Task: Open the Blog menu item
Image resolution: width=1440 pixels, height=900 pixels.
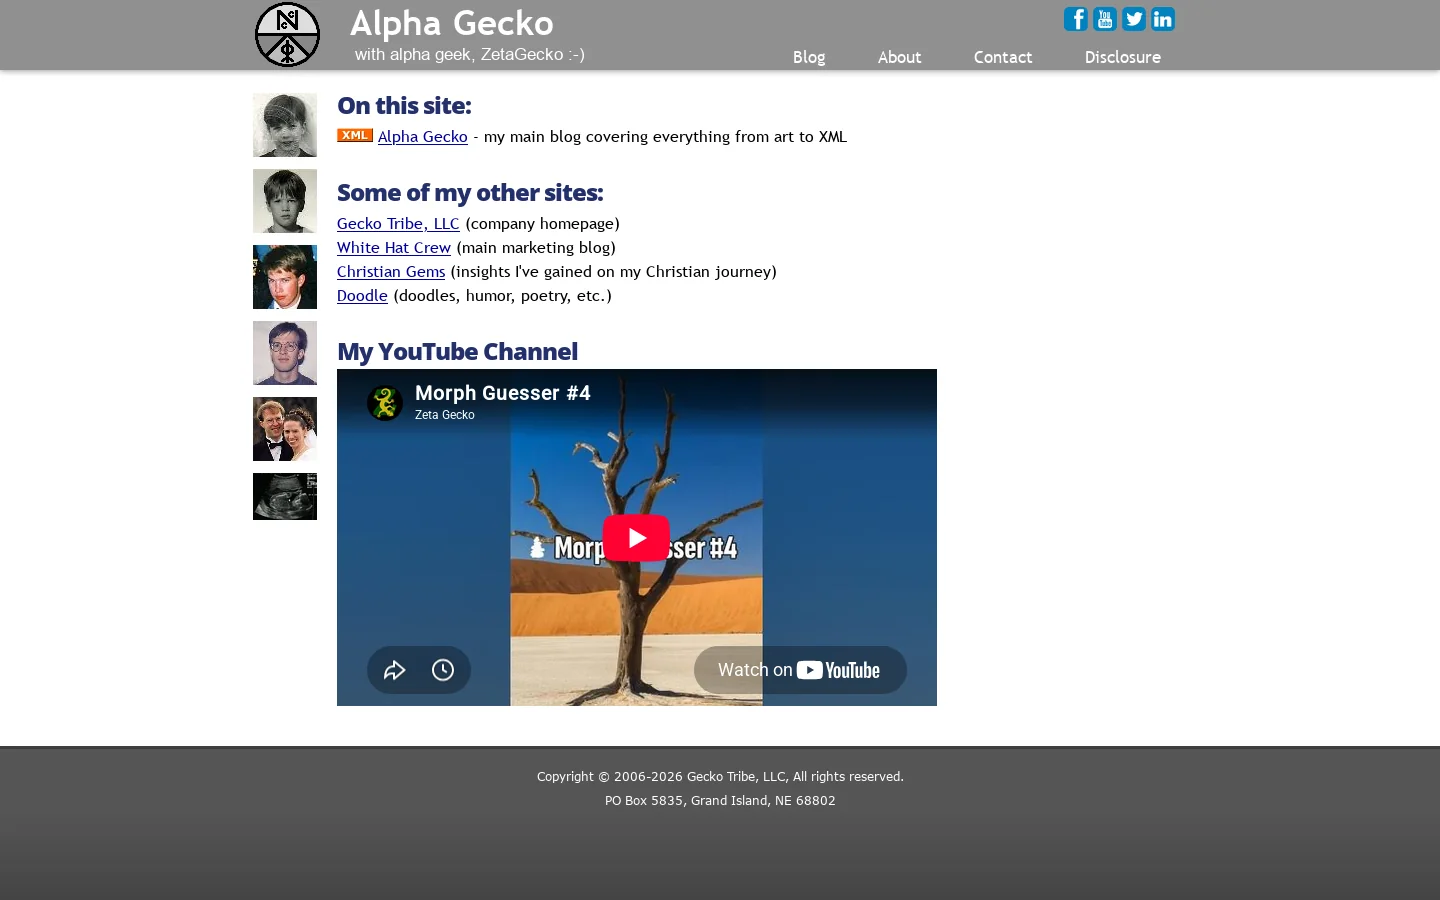Action: pos(809,57)
